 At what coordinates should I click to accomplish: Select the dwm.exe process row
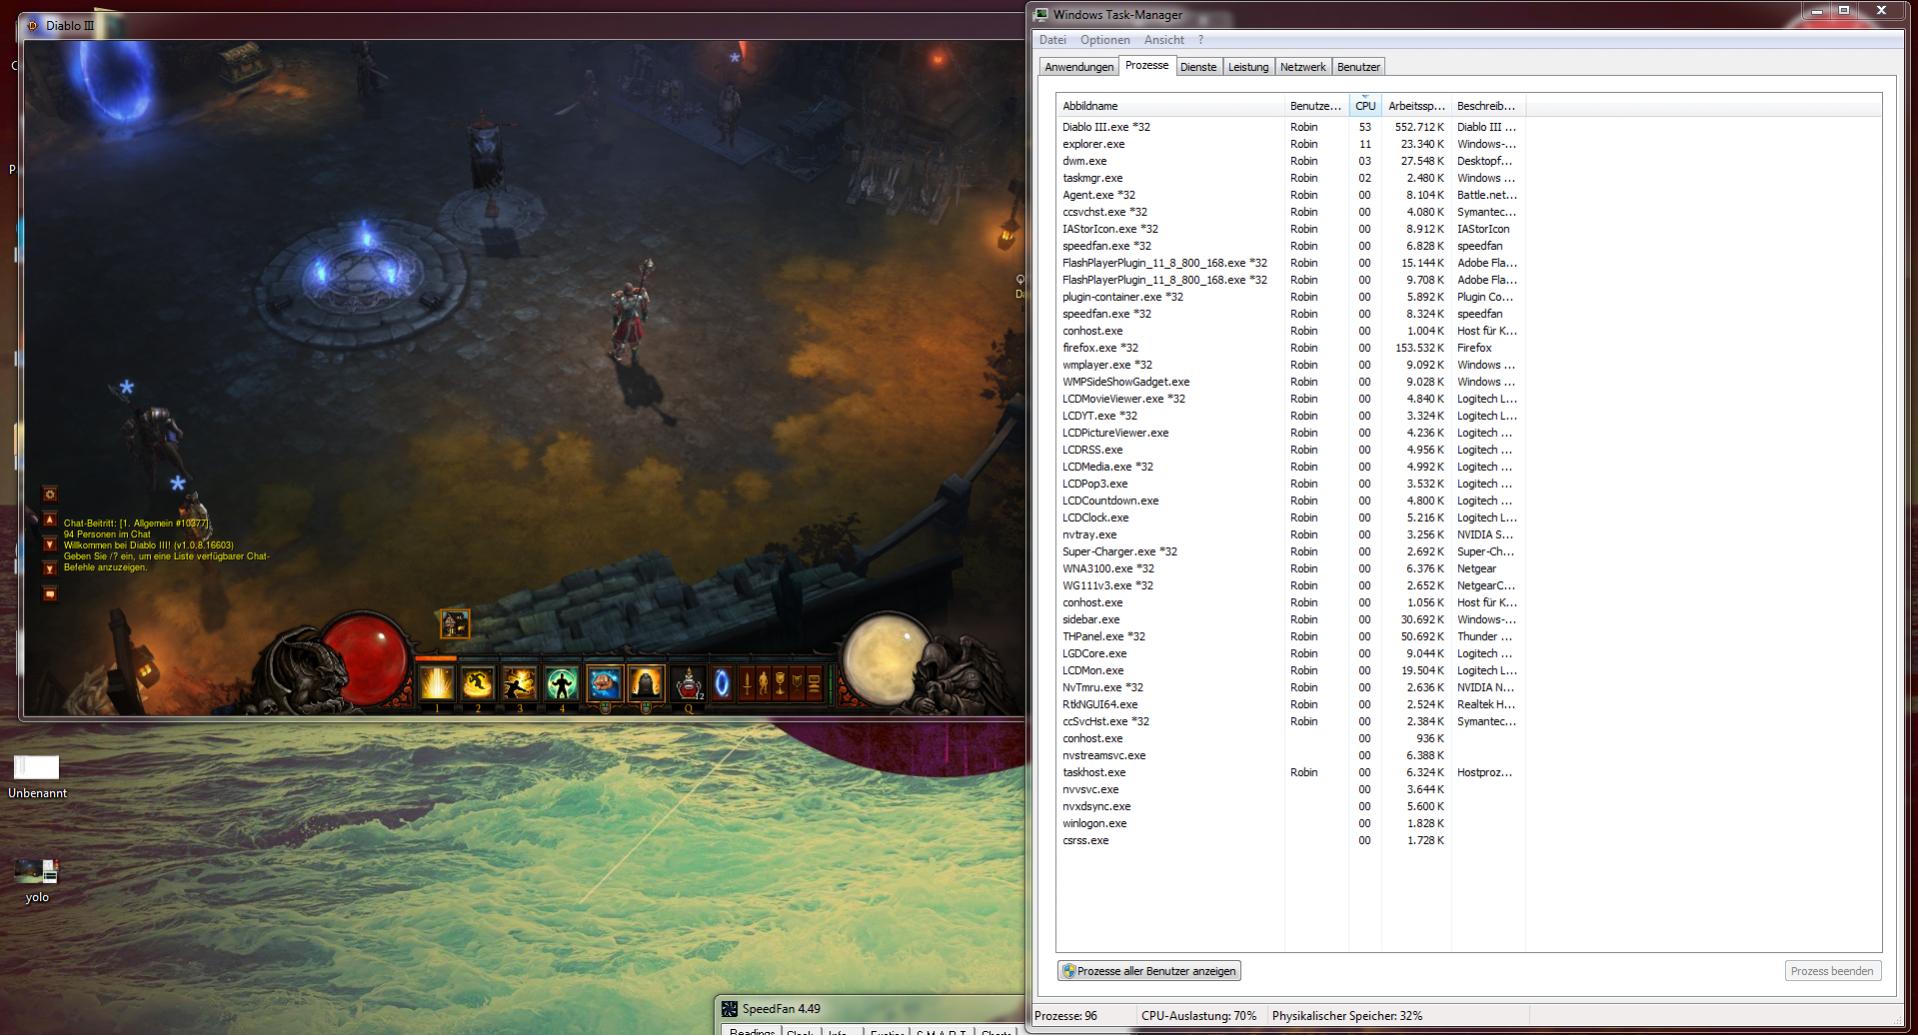tap(1290, 161)
